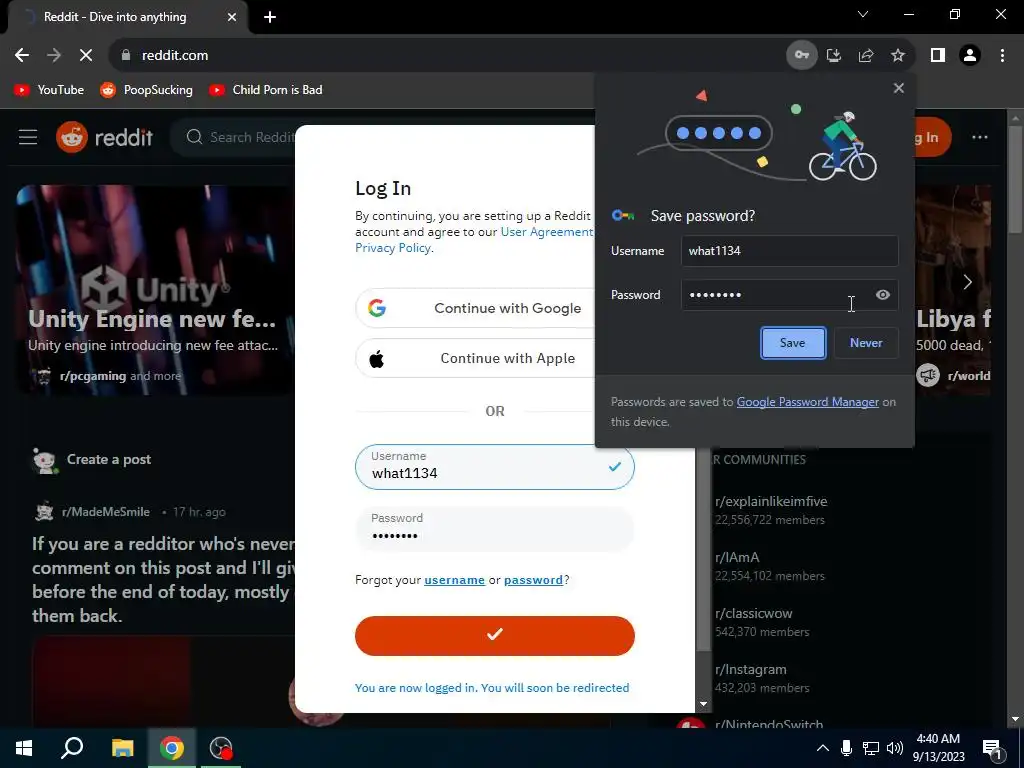
Task: Open the PoopSucking bookmark
Action: point(146,90)
